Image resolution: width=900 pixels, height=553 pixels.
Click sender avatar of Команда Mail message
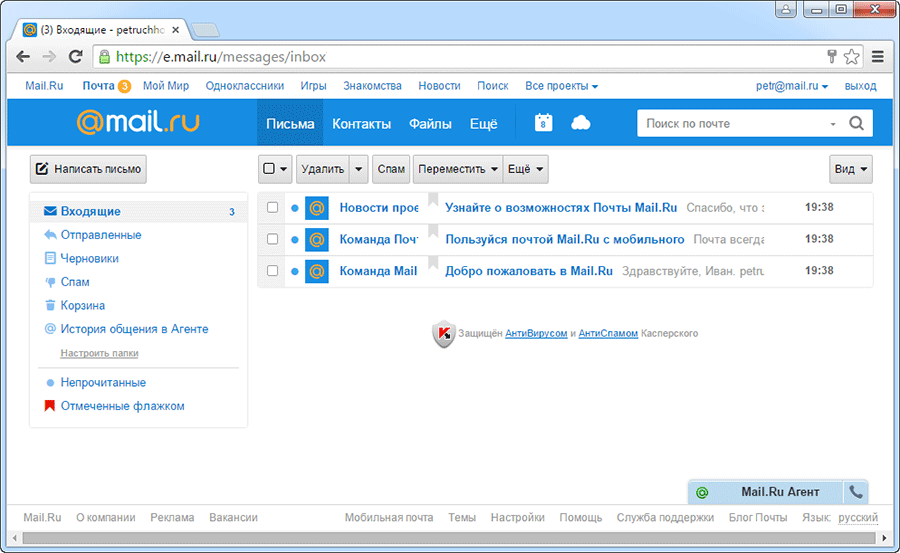[317, 271]
